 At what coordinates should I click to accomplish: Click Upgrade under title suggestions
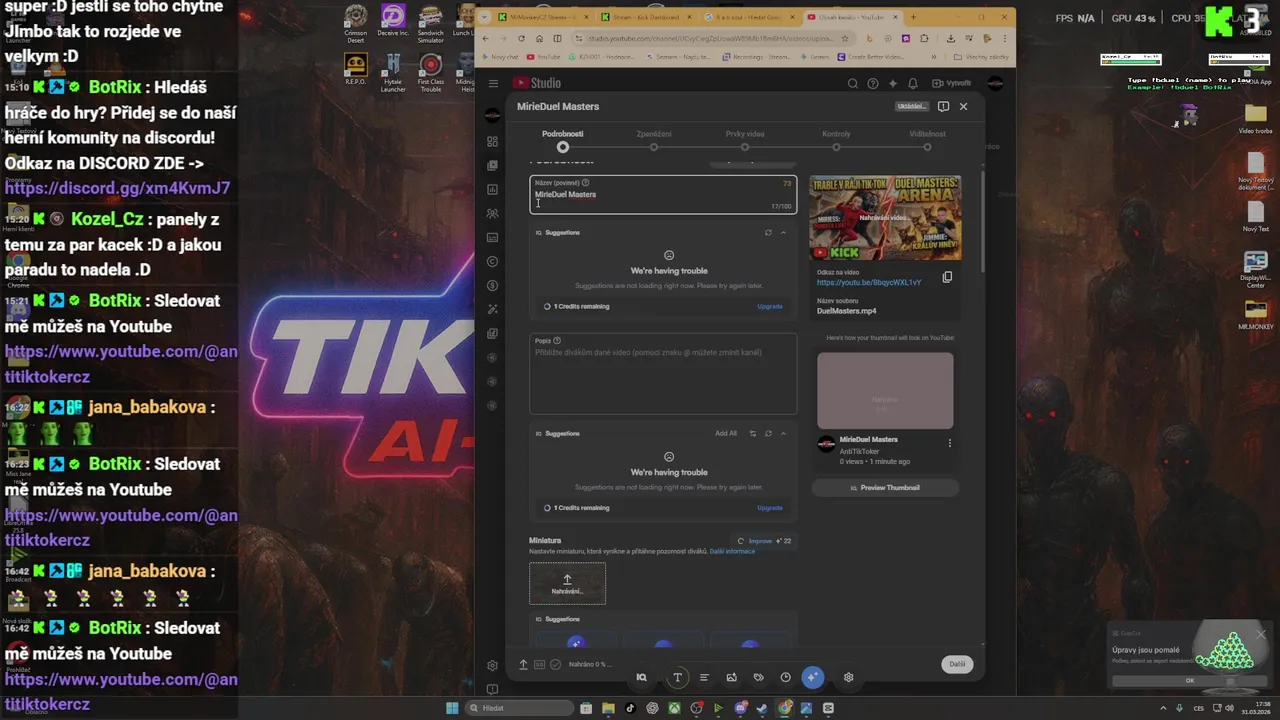coord(770,306)
